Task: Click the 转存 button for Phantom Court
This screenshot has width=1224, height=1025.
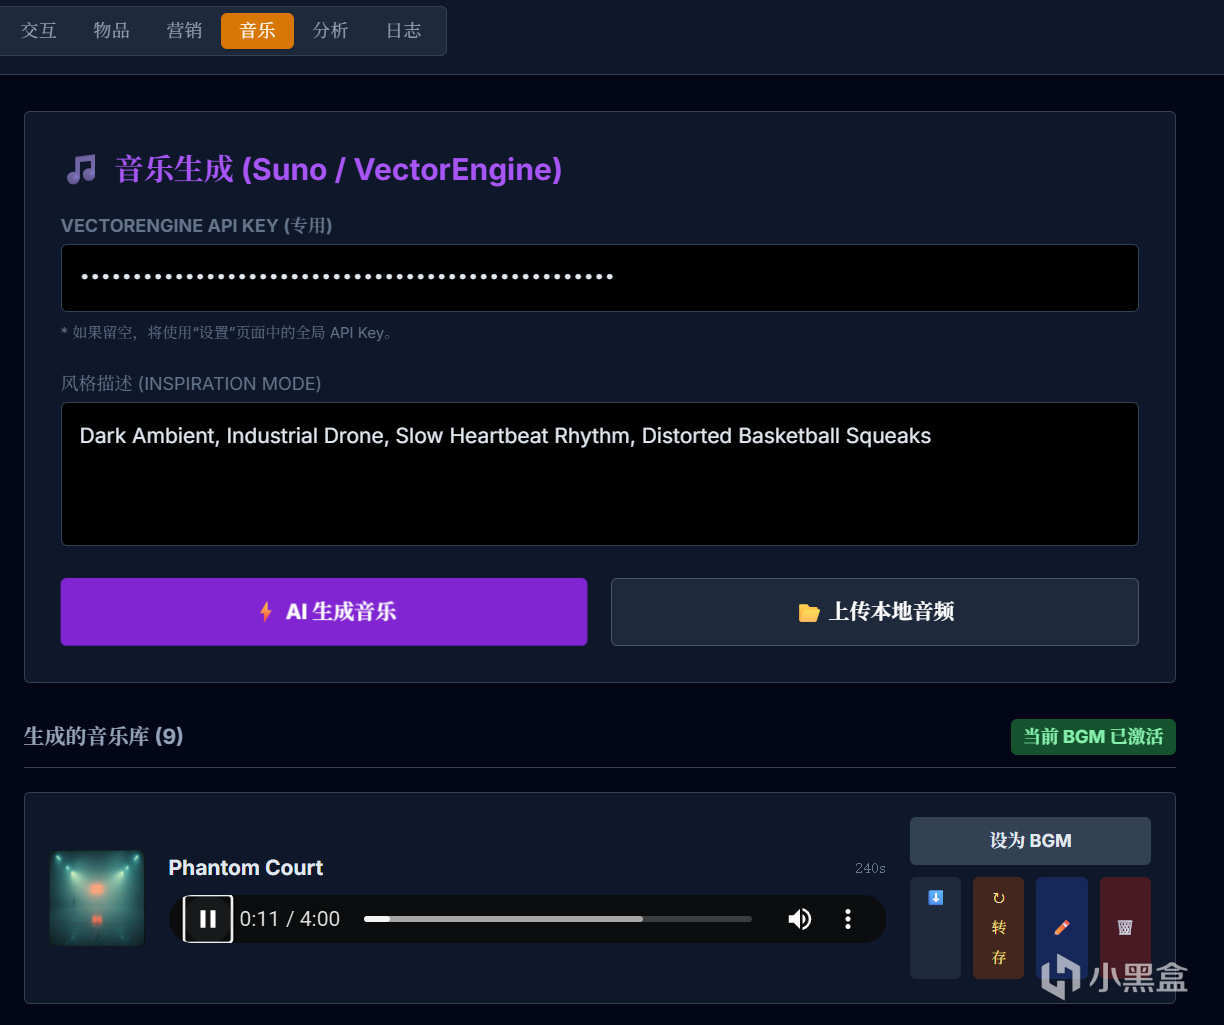Action: pos(998,928)
